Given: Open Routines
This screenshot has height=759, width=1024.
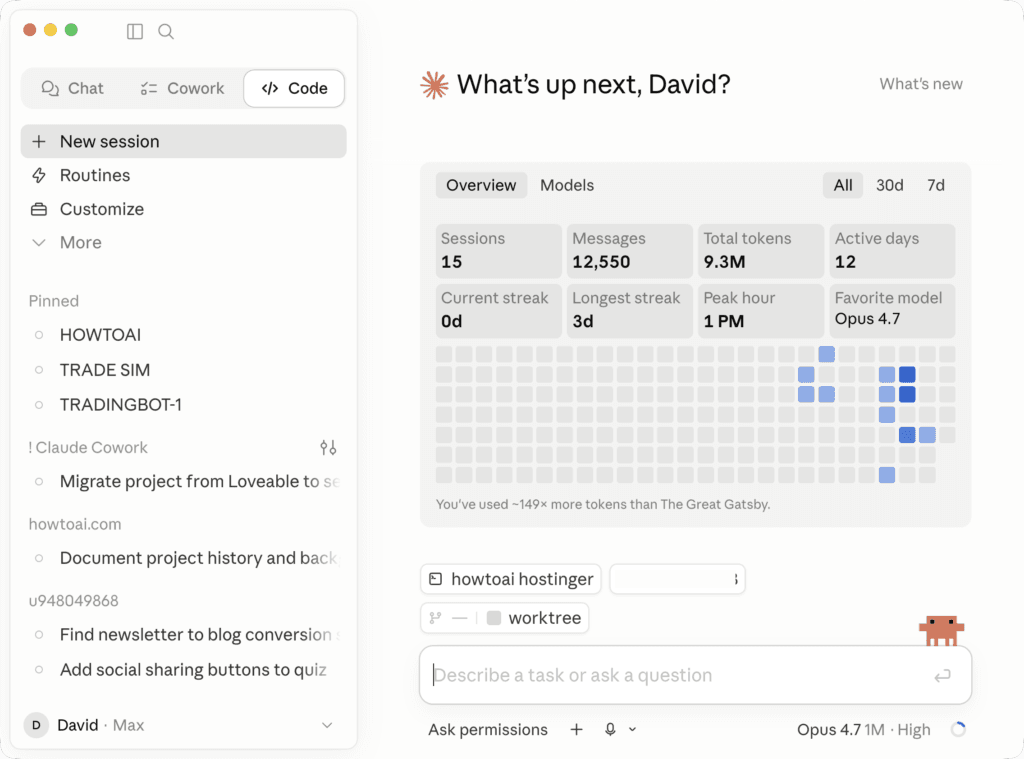Looking at the screenshot, I should (184, 175).
